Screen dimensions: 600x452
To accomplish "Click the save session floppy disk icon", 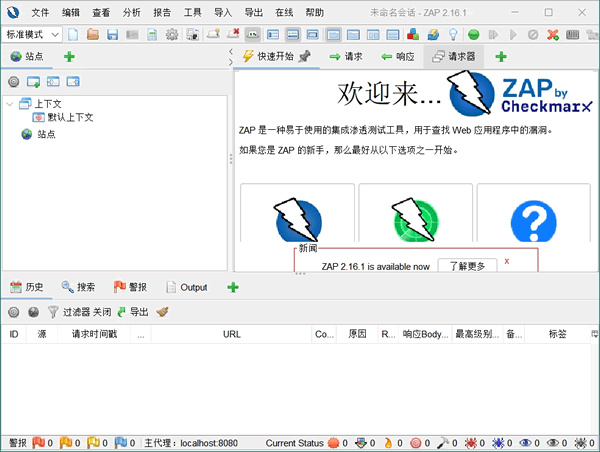I will pos(112,34).
